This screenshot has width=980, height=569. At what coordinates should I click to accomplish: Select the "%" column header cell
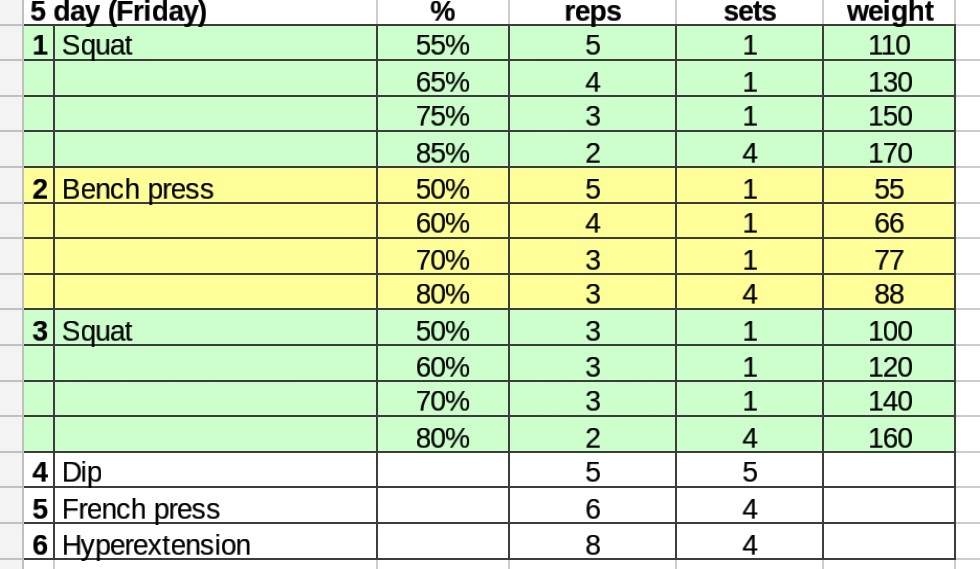click(442, 12)
